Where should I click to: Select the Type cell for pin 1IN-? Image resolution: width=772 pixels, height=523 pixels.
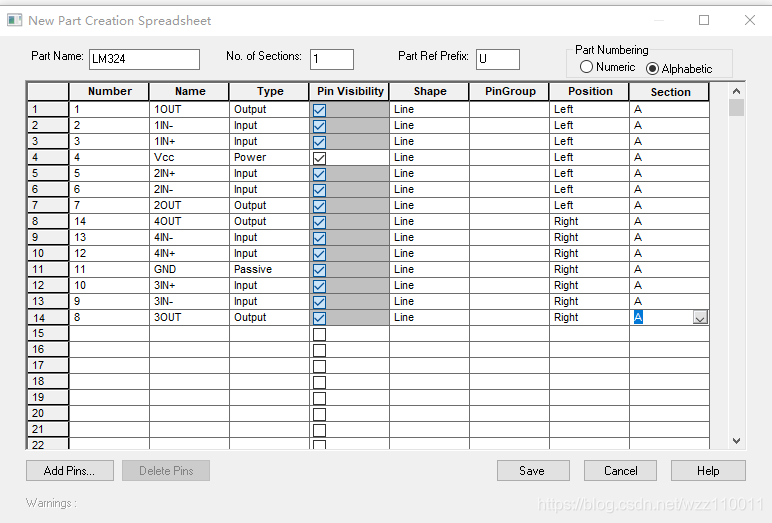pyautogui.click(x=269, y=126)
